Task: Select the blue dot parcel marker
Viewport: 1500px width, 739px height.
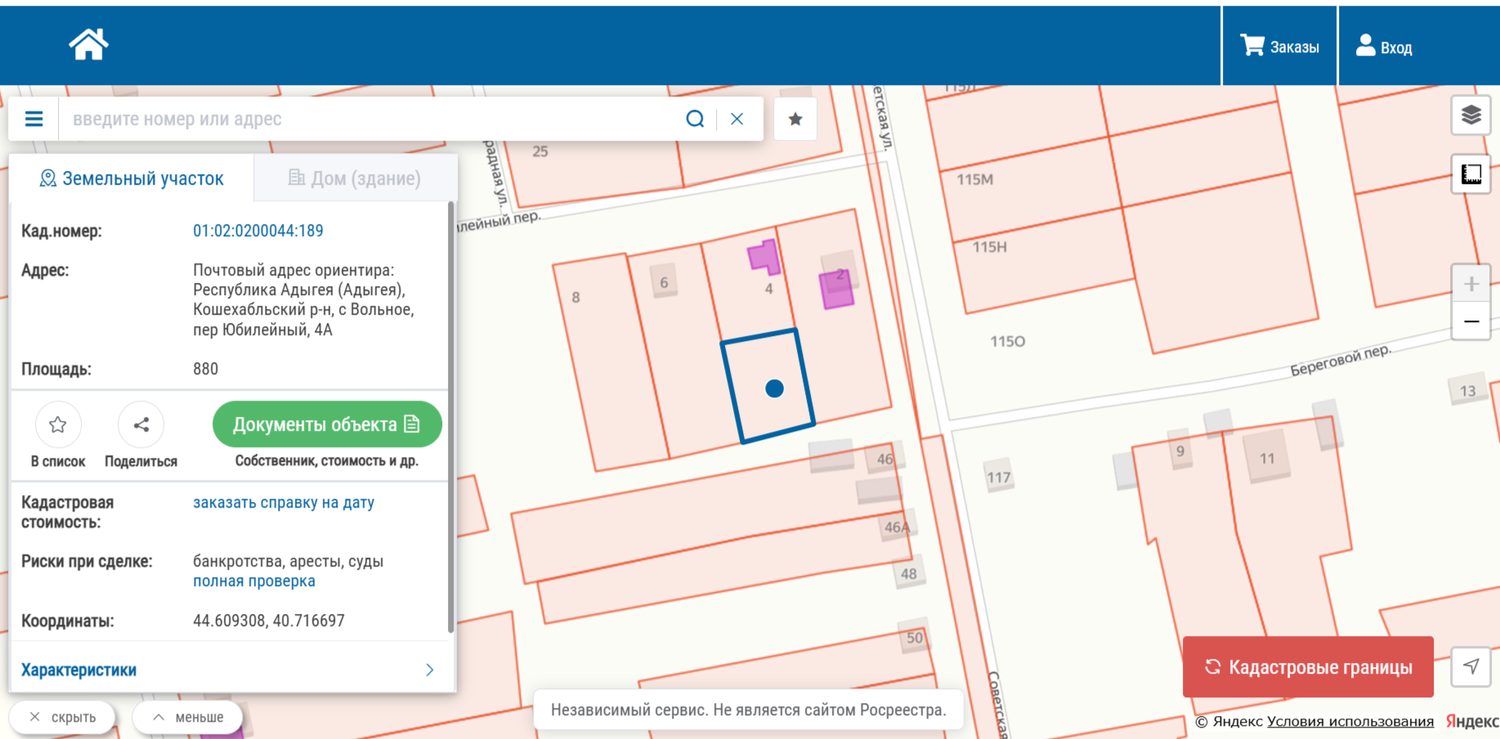Action: (x=774, y=388)
